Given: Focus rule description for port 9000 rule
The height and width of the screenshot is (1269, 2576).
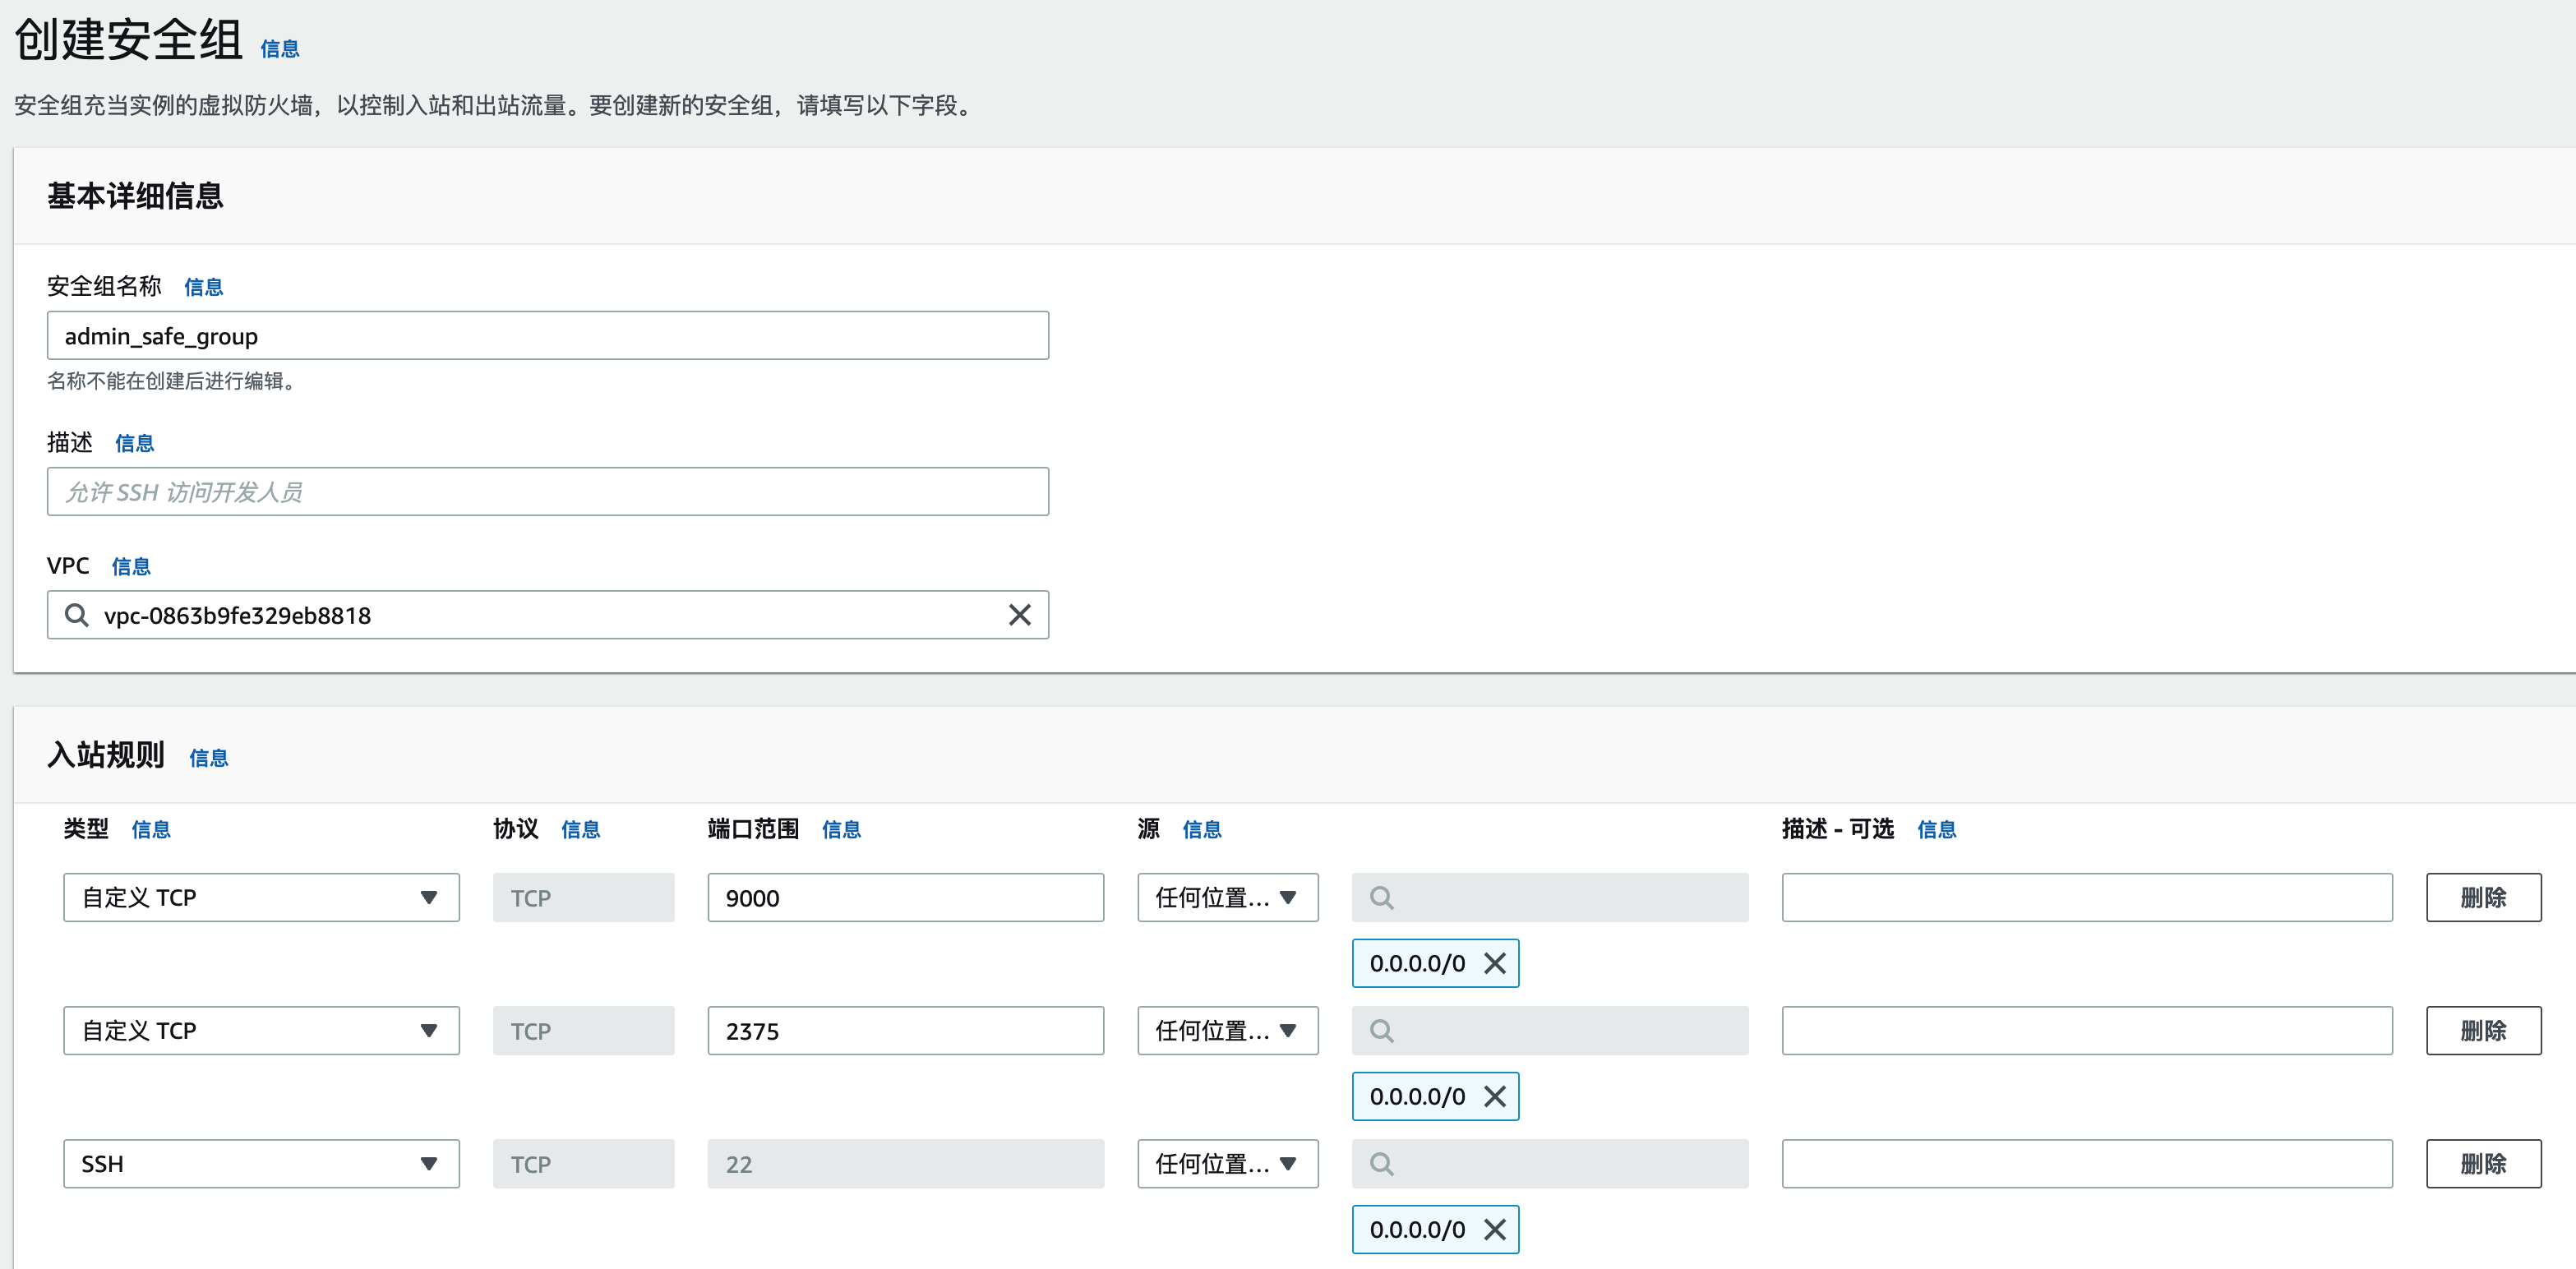Looking at the screenshot, I should click(x=2087, y=897).
